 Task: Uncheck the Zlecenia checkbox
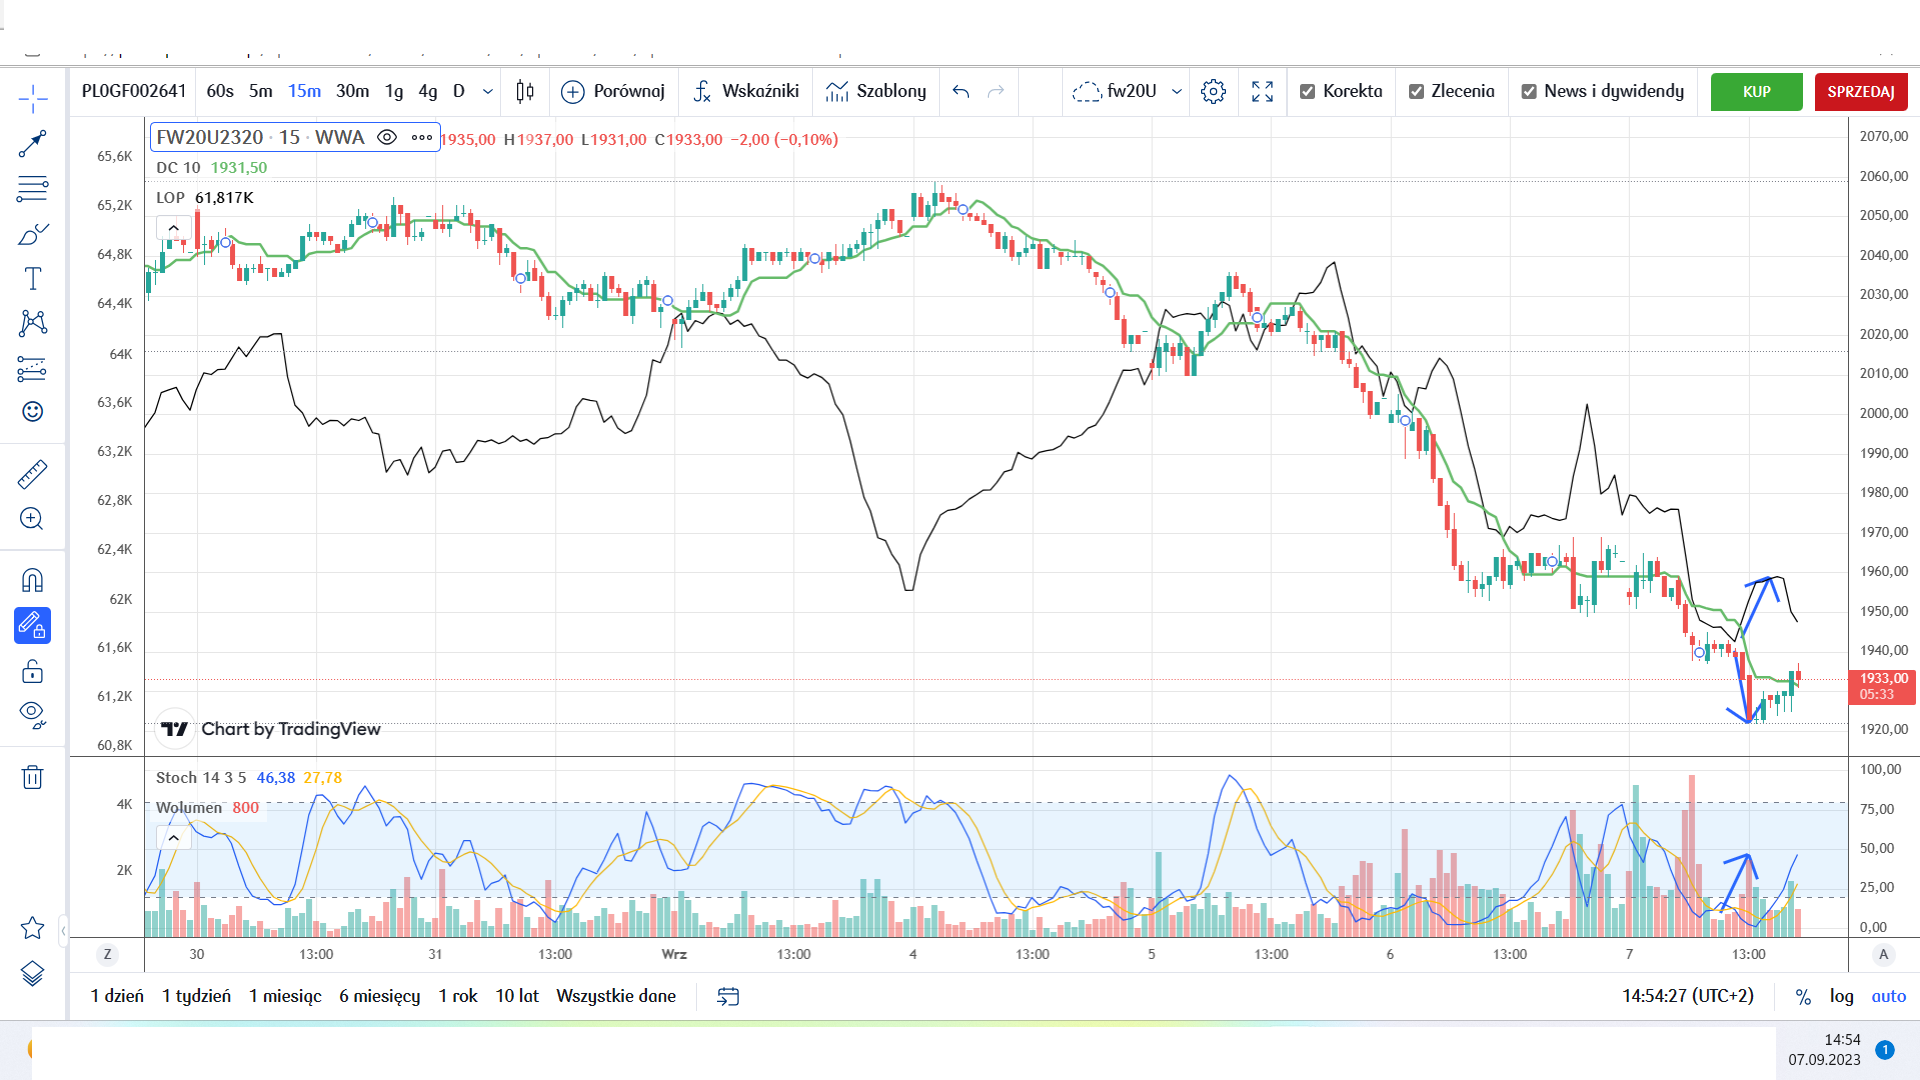click(1416, 92)
